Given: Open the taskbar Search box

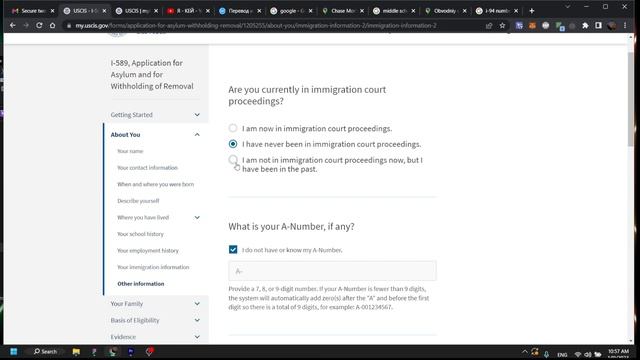Looking at the screenshot, I should [45, 351].
